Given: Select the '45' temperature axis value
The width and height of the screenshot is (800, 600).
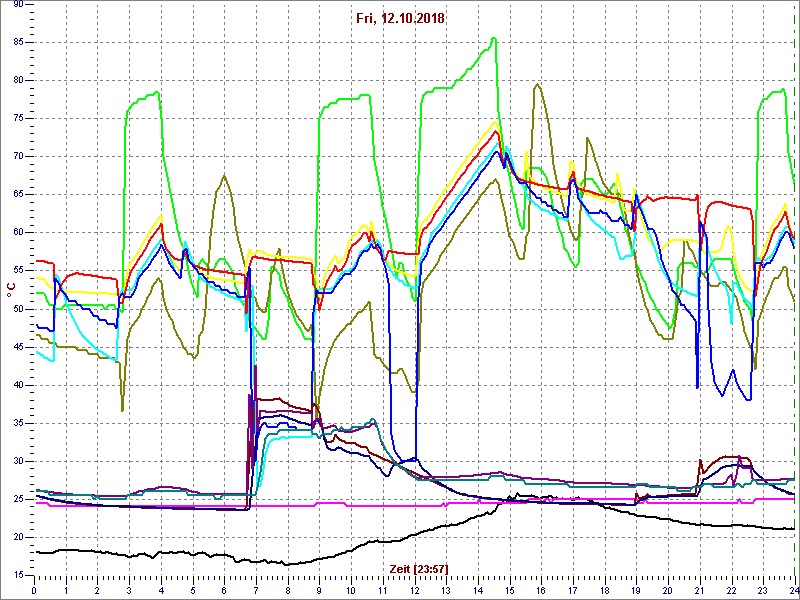Looking at the screenshot, I should coord(18,347).
